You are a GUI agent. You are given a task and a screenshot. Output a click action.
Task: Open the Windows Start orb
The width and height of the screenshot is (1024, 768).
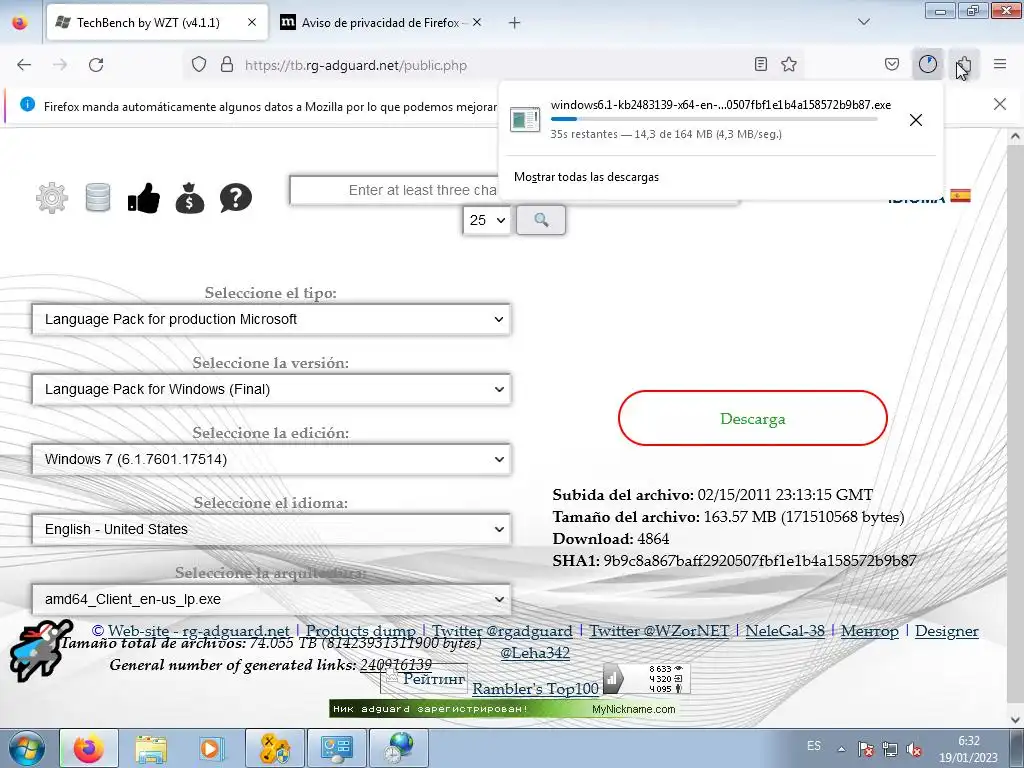point(27,748)
